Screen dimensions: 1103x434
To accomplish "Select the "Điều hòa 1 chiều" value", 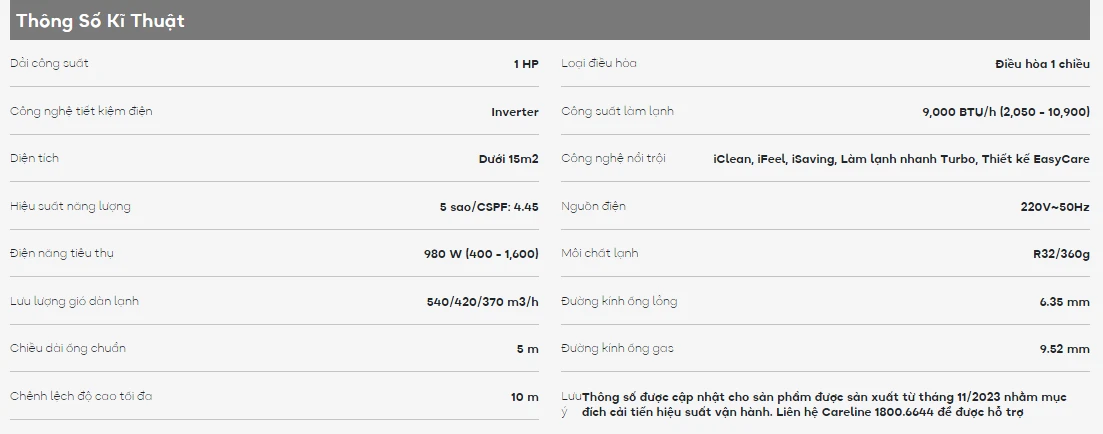I will [x=1042, y=64].
